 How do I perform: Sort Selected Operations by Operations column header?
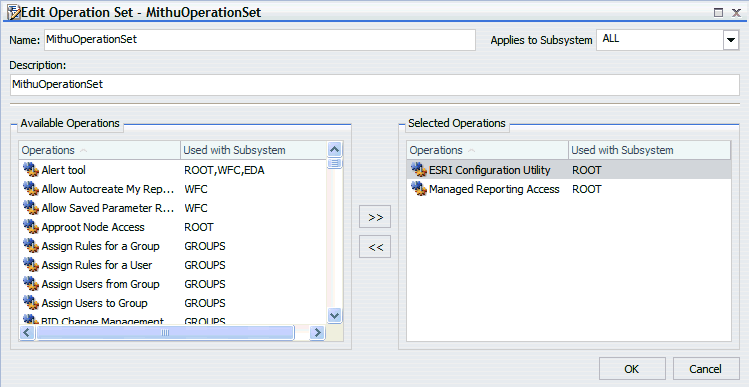pyautogui.click(x=488, y=150)
